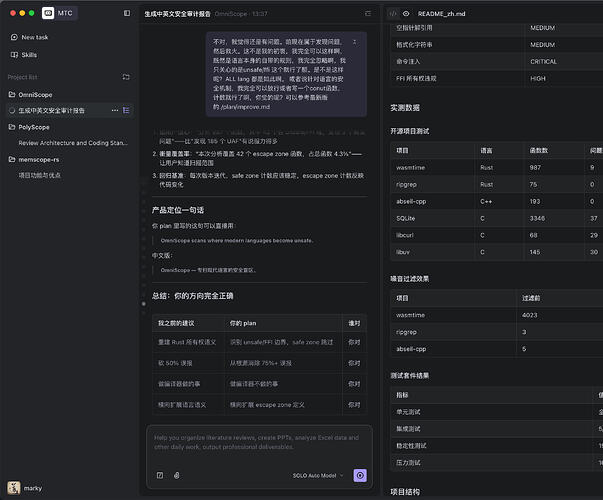
Task: Add a project folder beside Project list
Action: tap(126, 77)
